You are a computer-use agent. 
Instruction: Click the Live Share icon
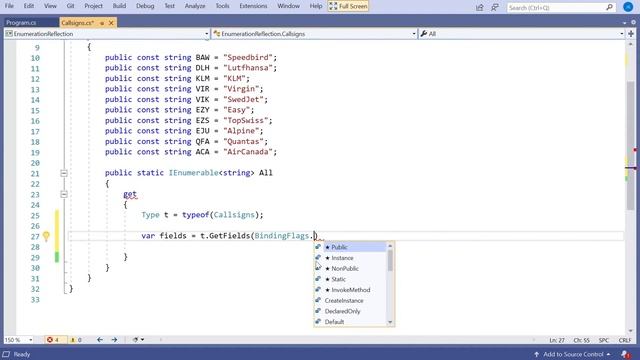click(480, 7)
